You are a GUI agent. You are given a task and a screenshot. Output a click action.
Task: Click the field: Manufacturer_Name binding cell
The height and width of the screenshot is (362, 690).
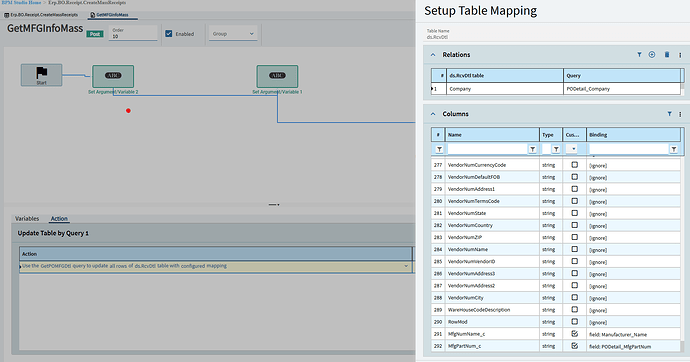click(633, 334)
